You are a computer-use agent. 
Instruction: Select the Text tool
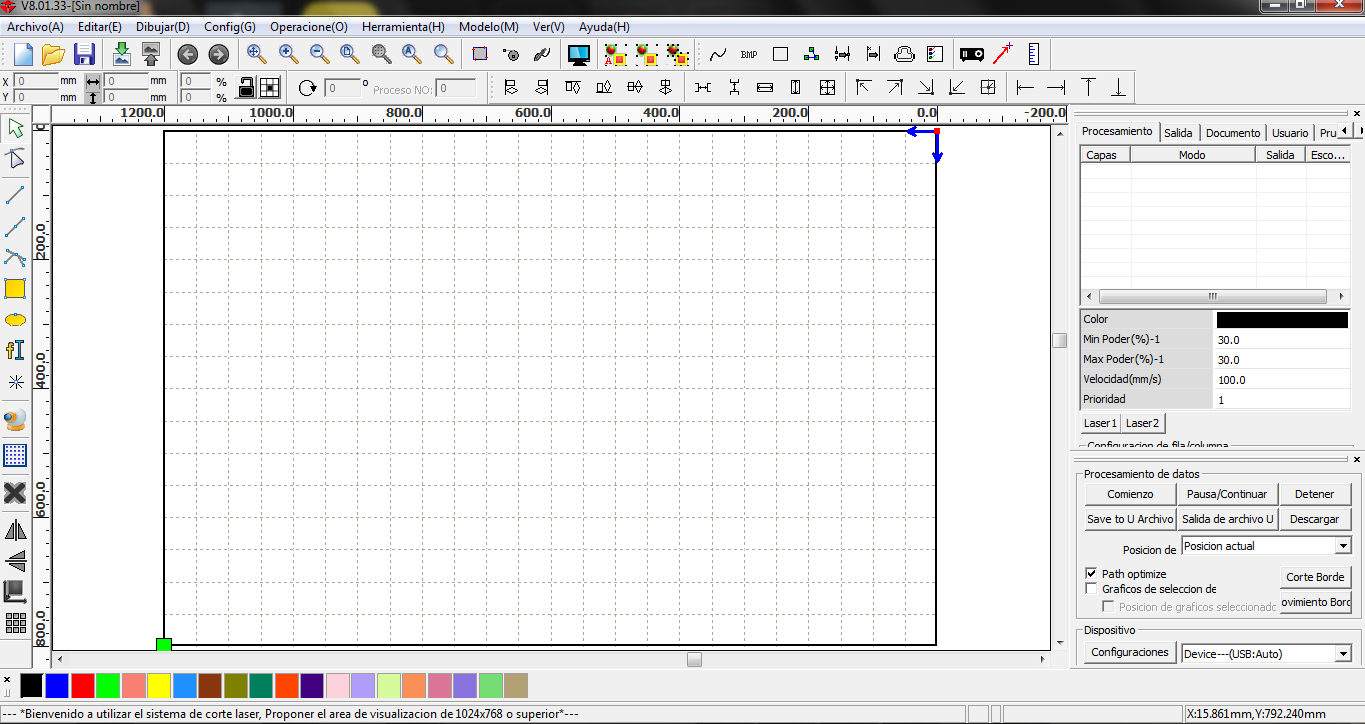pyautogui.click(x=15, y=349)
